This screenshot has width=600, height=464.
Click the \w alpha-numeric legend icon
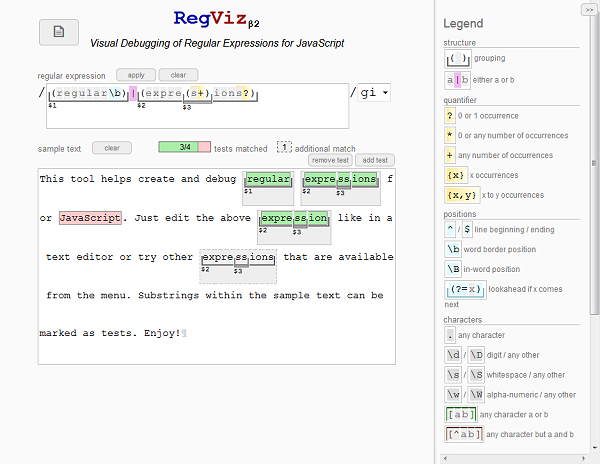pyautogui.click(x=453, y=395)
